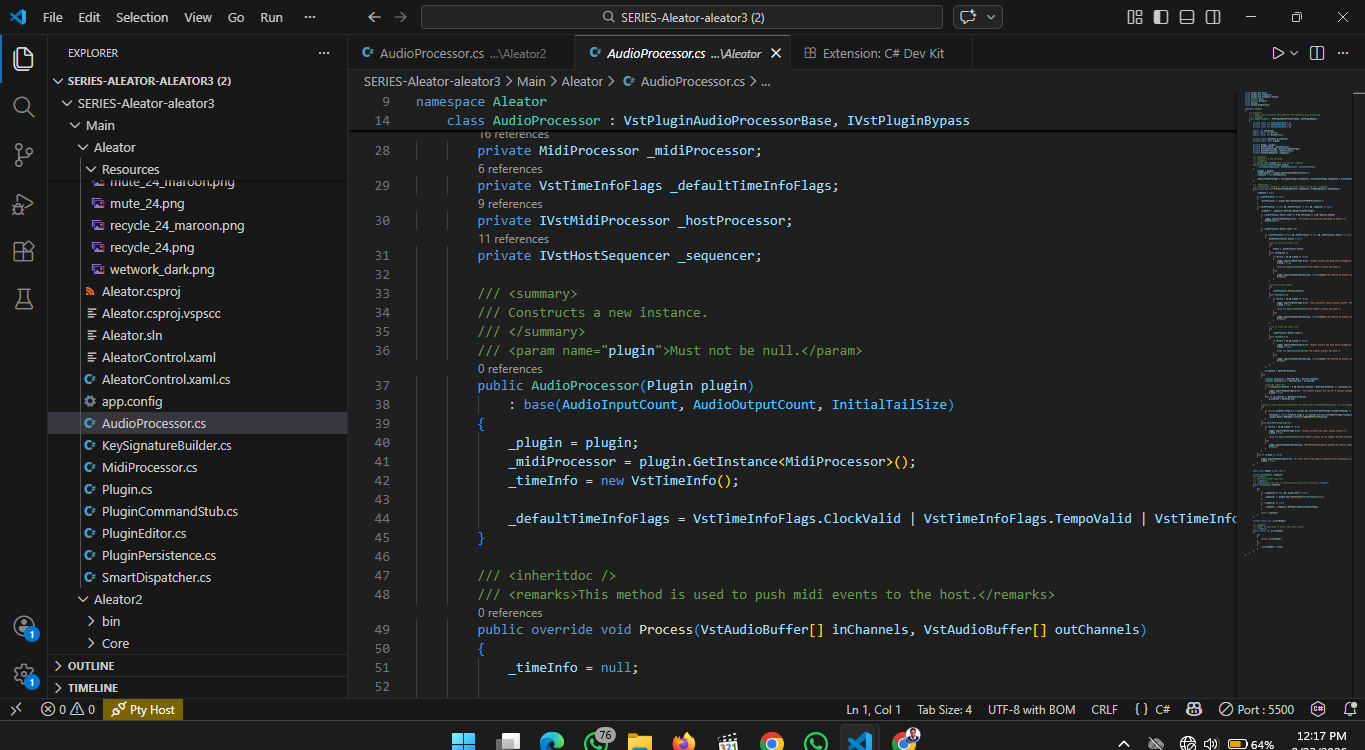Open the Extensions view
The width and height of the screenshot is (1365, 750).
tap(24, 251)
